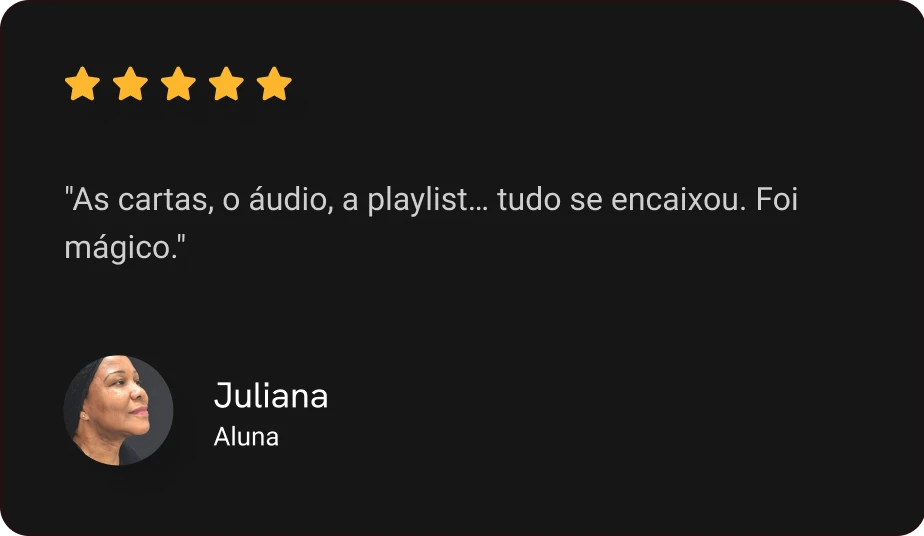Click the standalone letter "o" before "áudio"
This screenshot has height=536, width=924.
point(231,201)
